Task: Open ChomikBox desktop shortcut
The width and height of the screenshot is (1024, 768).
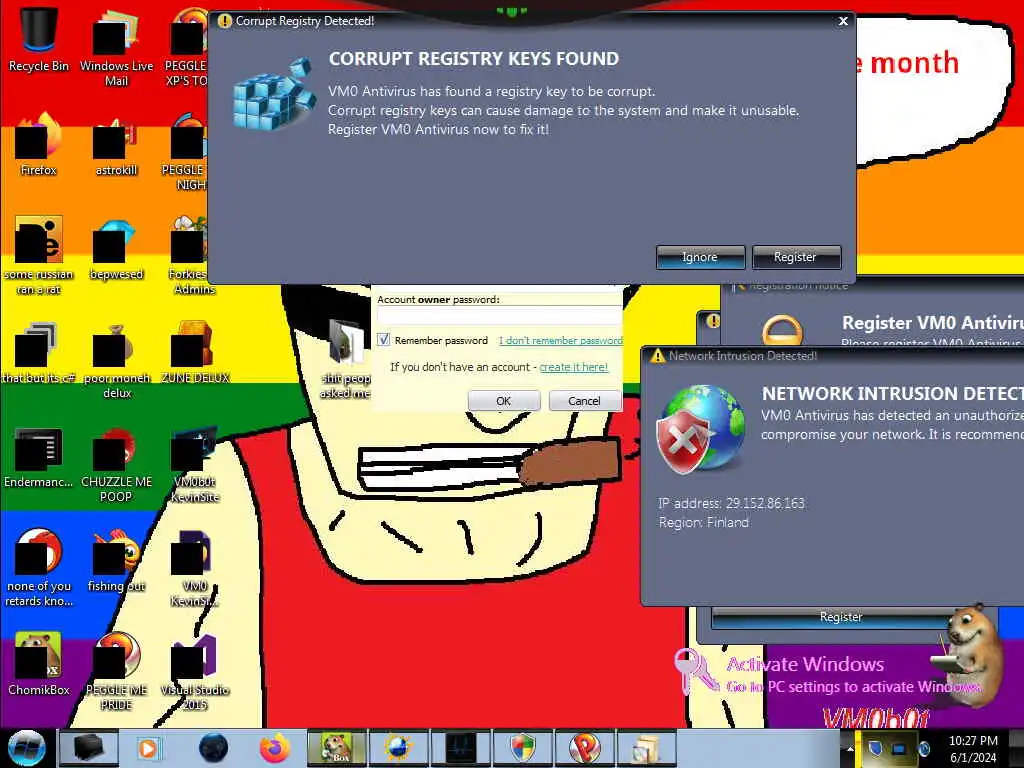Action: tap(39, 663)
